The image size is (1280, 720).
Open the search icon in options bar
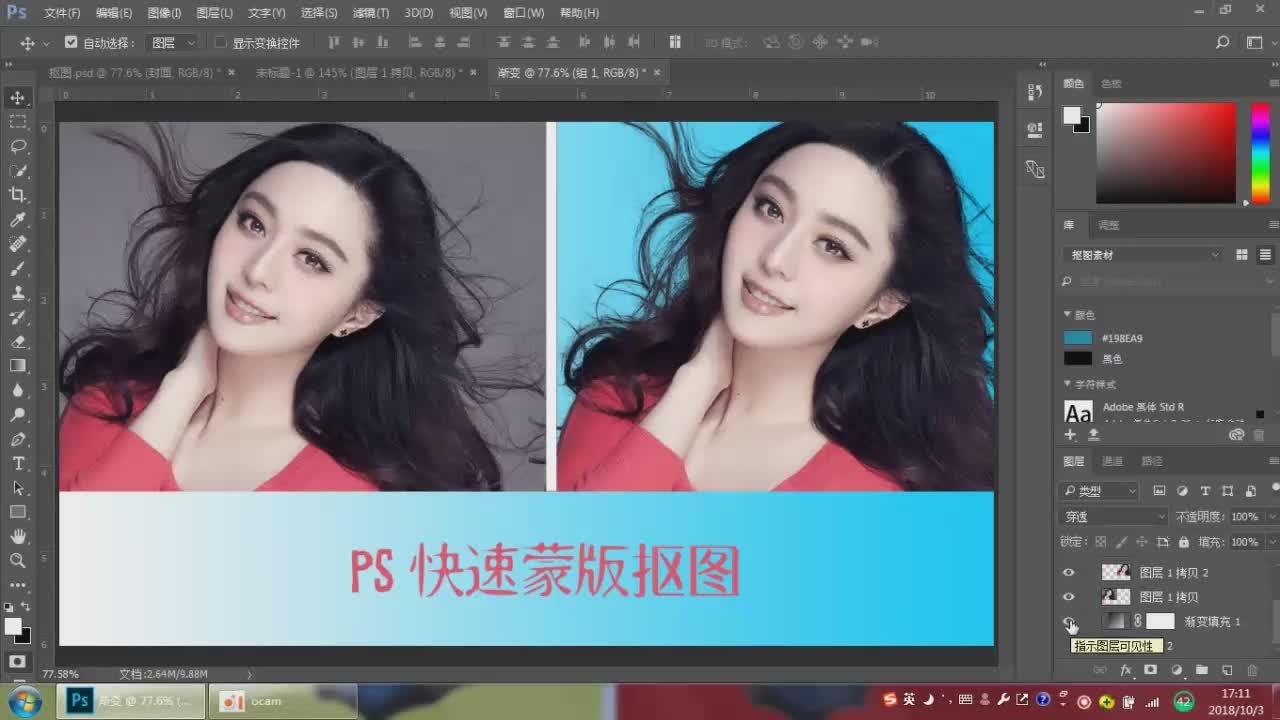point(1222,42)
